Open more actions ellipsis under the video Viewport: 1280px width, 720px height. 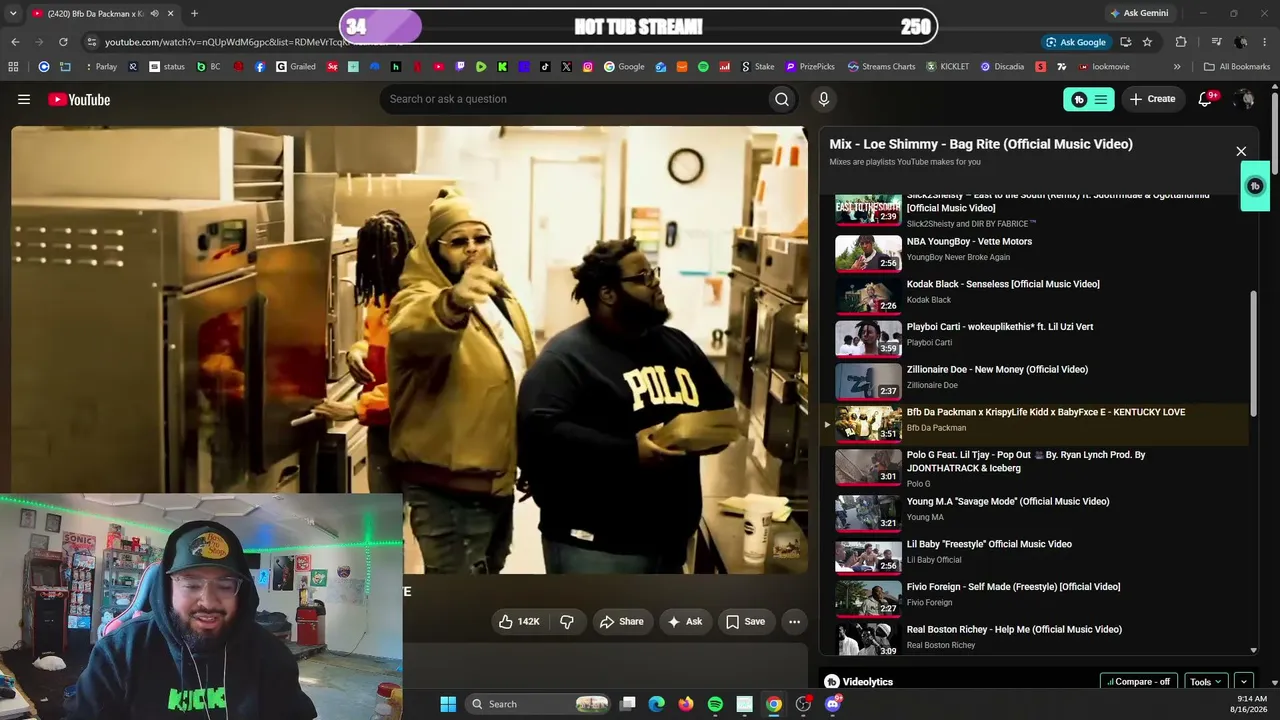click(794, 621)
